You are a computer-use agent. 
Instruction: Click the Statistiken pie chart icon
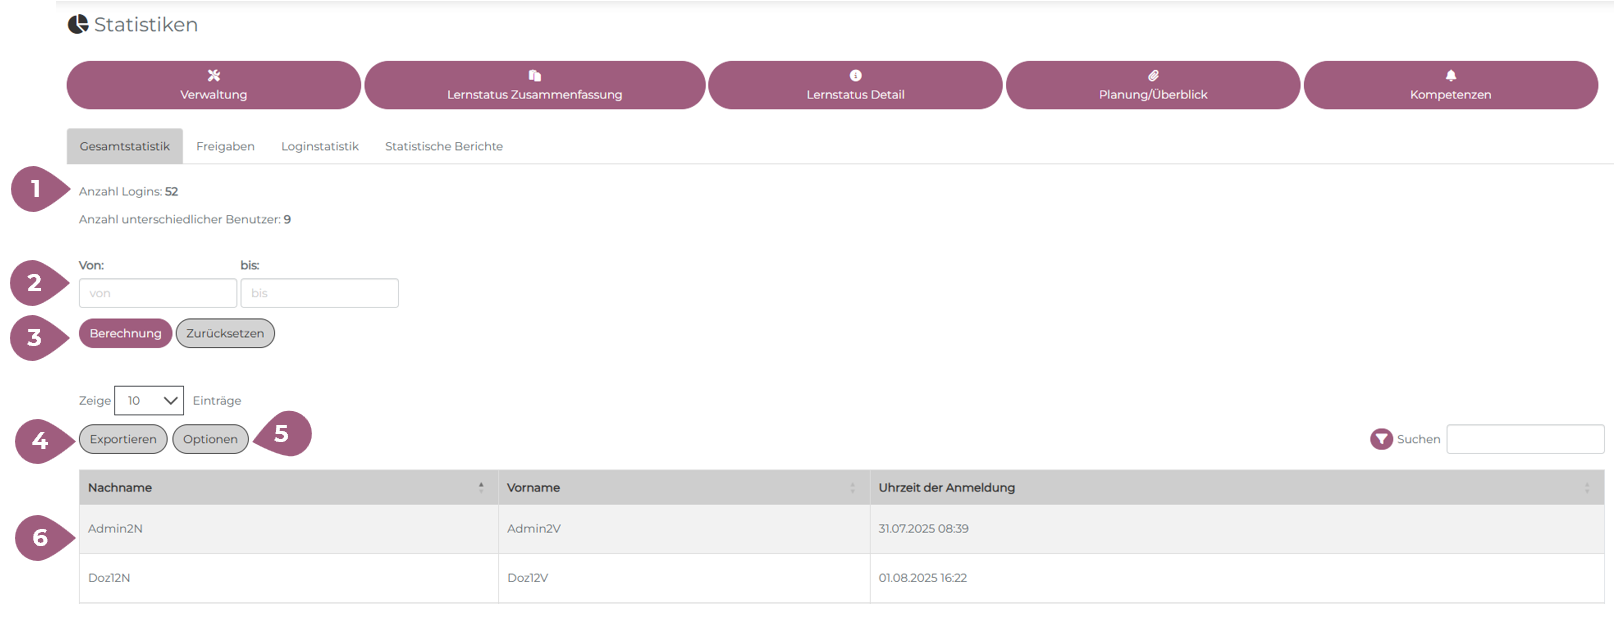pyautogui.click(x=78, y=24)
